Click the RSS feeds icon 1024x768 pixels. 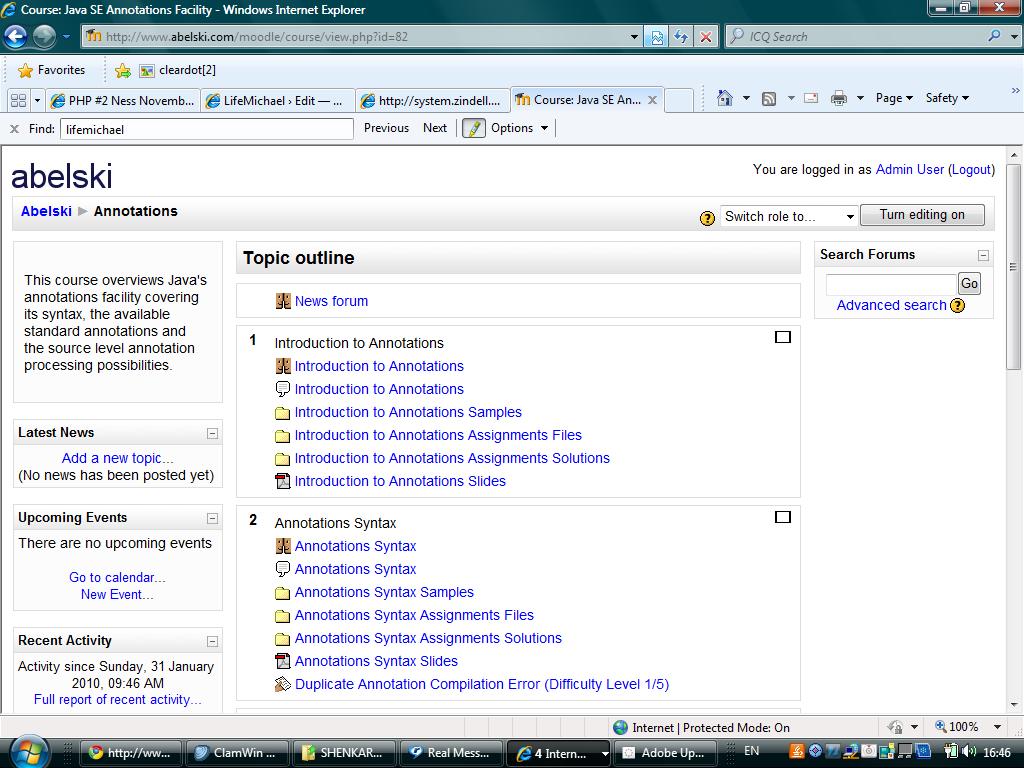pos(769,98)
